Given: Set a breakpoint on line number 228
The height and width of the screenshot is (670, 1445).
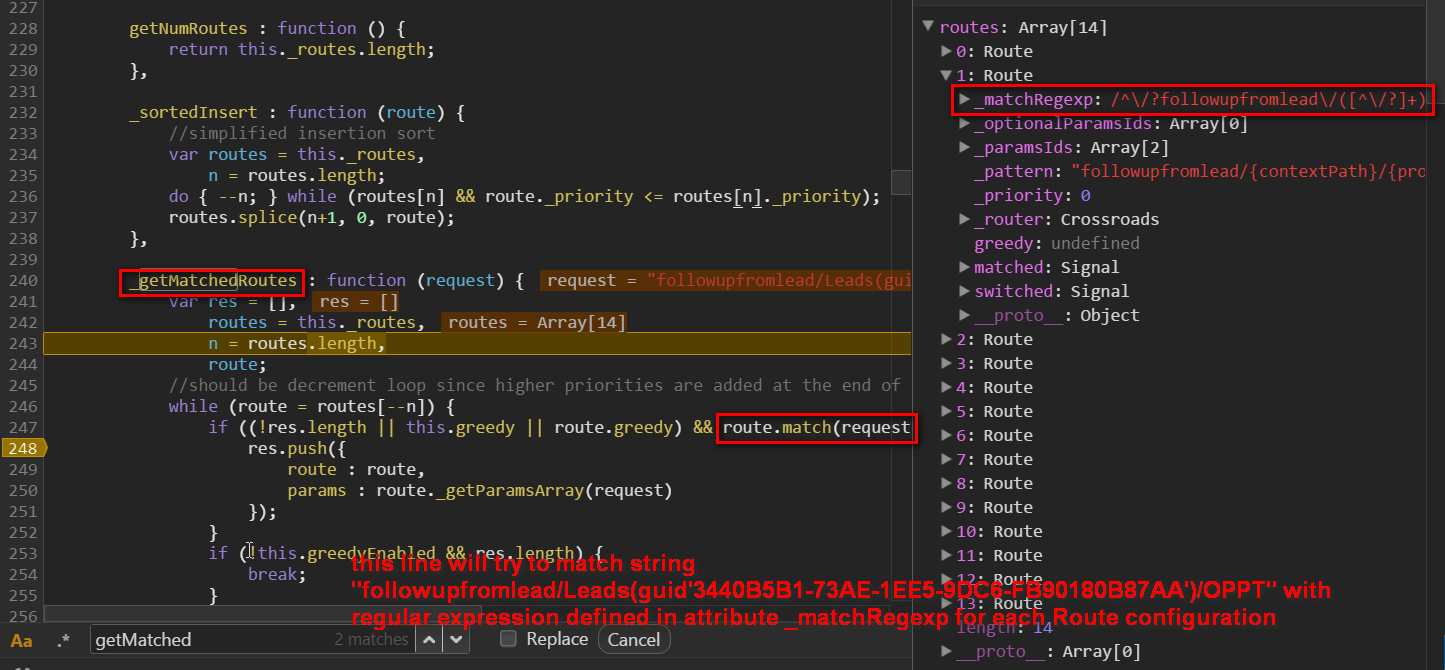Looking at the screenshot, I should click(21, 28).
